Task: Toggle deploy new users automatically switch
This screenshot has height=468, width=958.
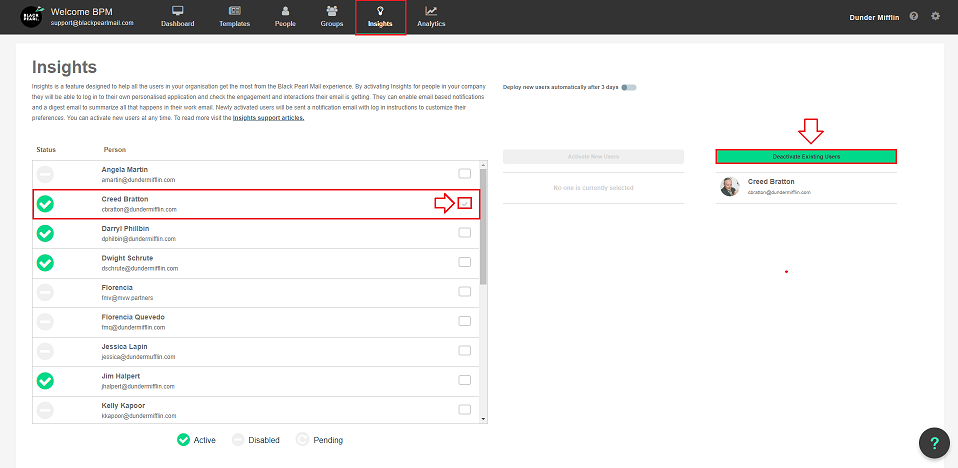Action: tap(628, 87)
